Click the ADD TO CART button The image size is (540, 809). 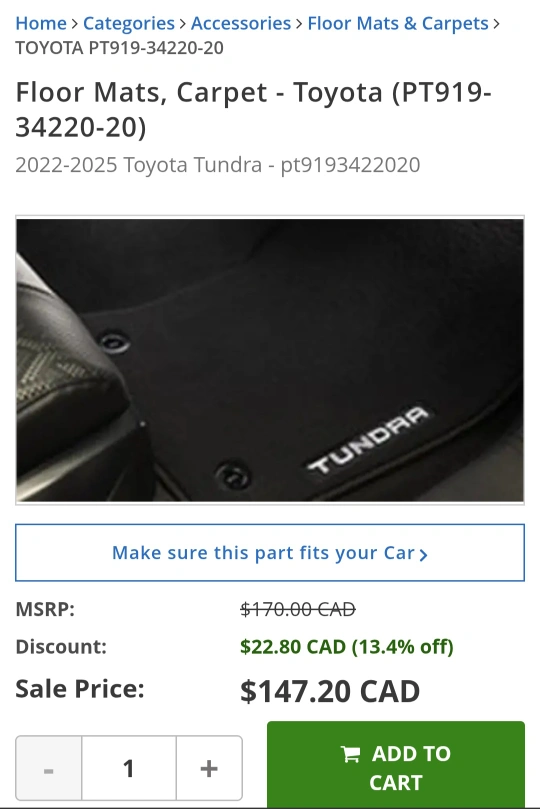(x=396, y=765)
